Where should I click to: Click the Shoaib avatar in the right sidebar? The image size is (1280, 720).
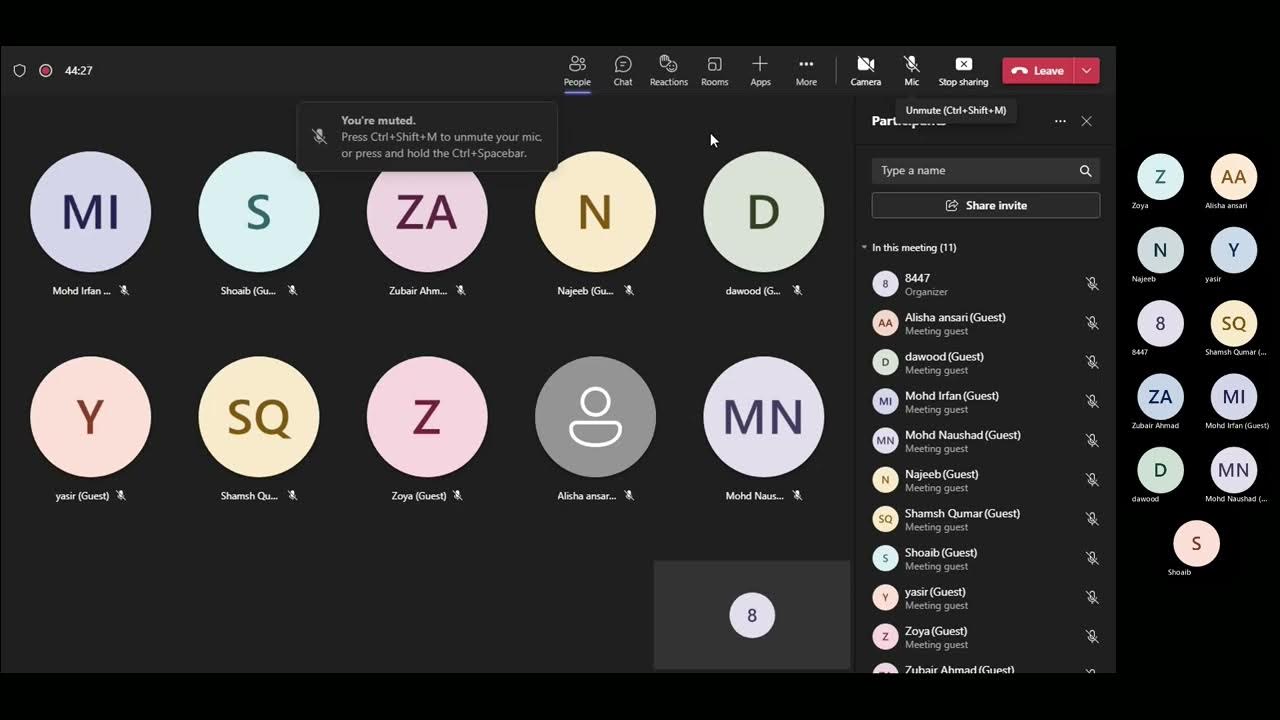(1196, 544)
